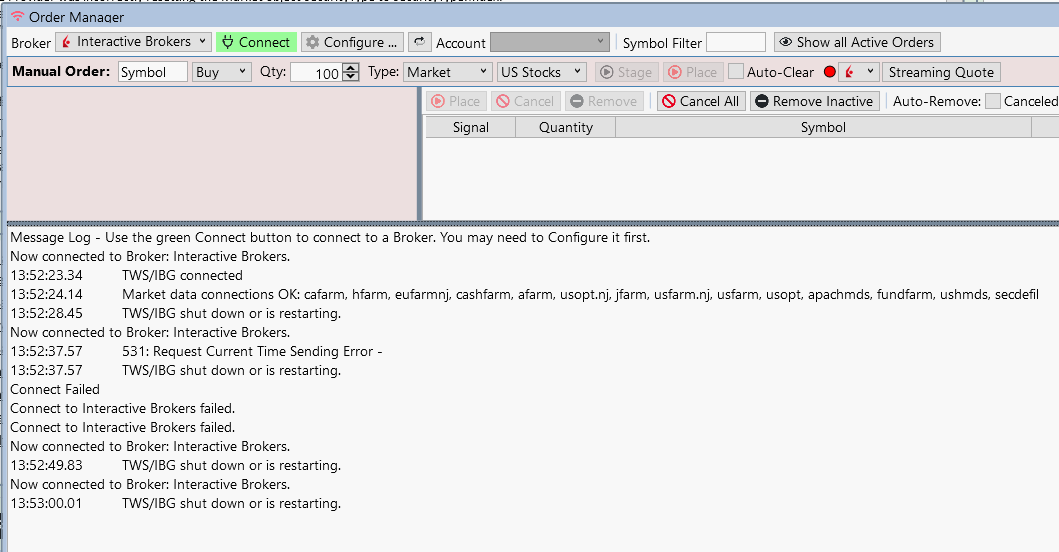1059x552 pixels.
Task: Open the streaming quote broker source dropdown
Action: point(858,72)
